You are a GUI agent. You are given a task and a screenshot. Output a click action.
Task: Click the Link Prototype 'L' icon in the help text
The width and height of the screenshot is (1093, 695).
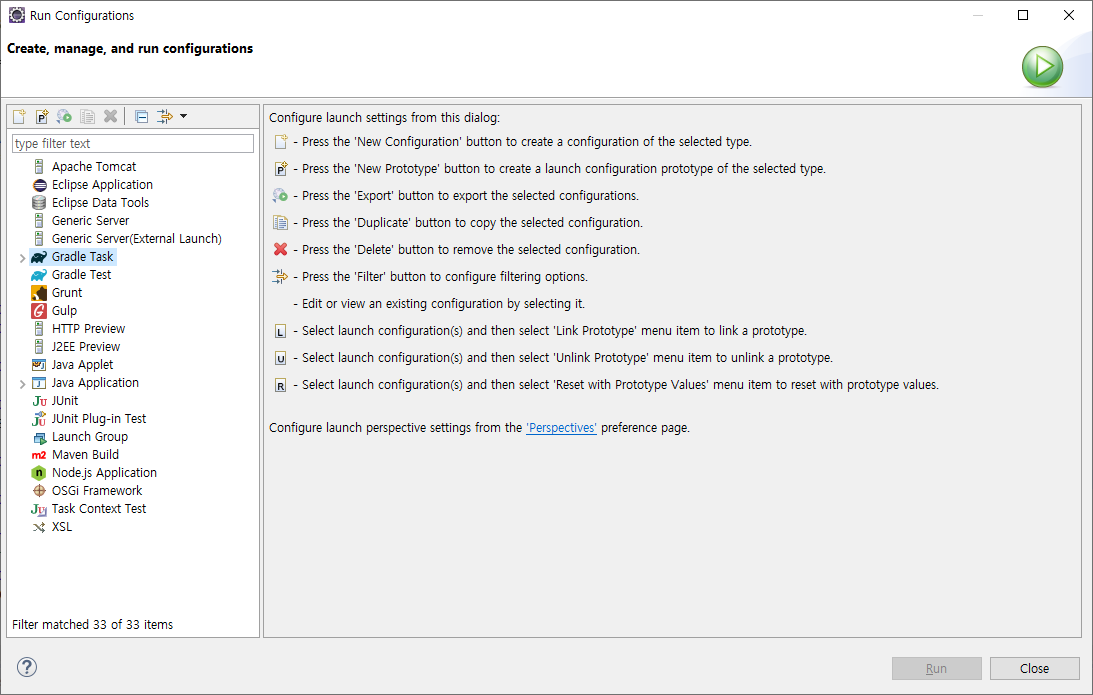pos(280,332)
